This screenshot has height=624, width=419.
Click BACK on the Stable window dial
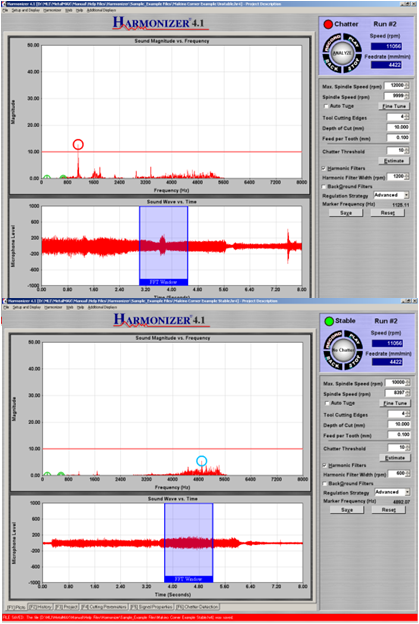click(x=333, y=363)
